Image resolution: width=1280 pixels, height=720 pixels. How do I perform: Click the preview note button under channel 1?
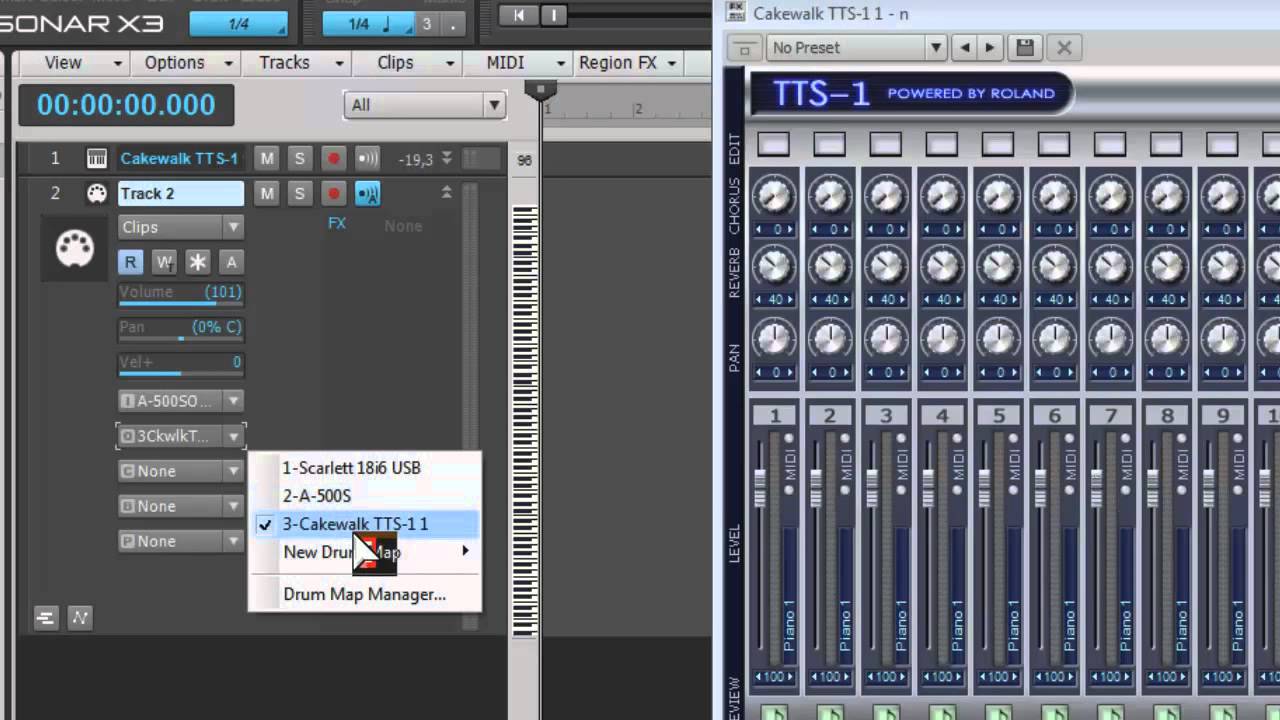(774, 713)
